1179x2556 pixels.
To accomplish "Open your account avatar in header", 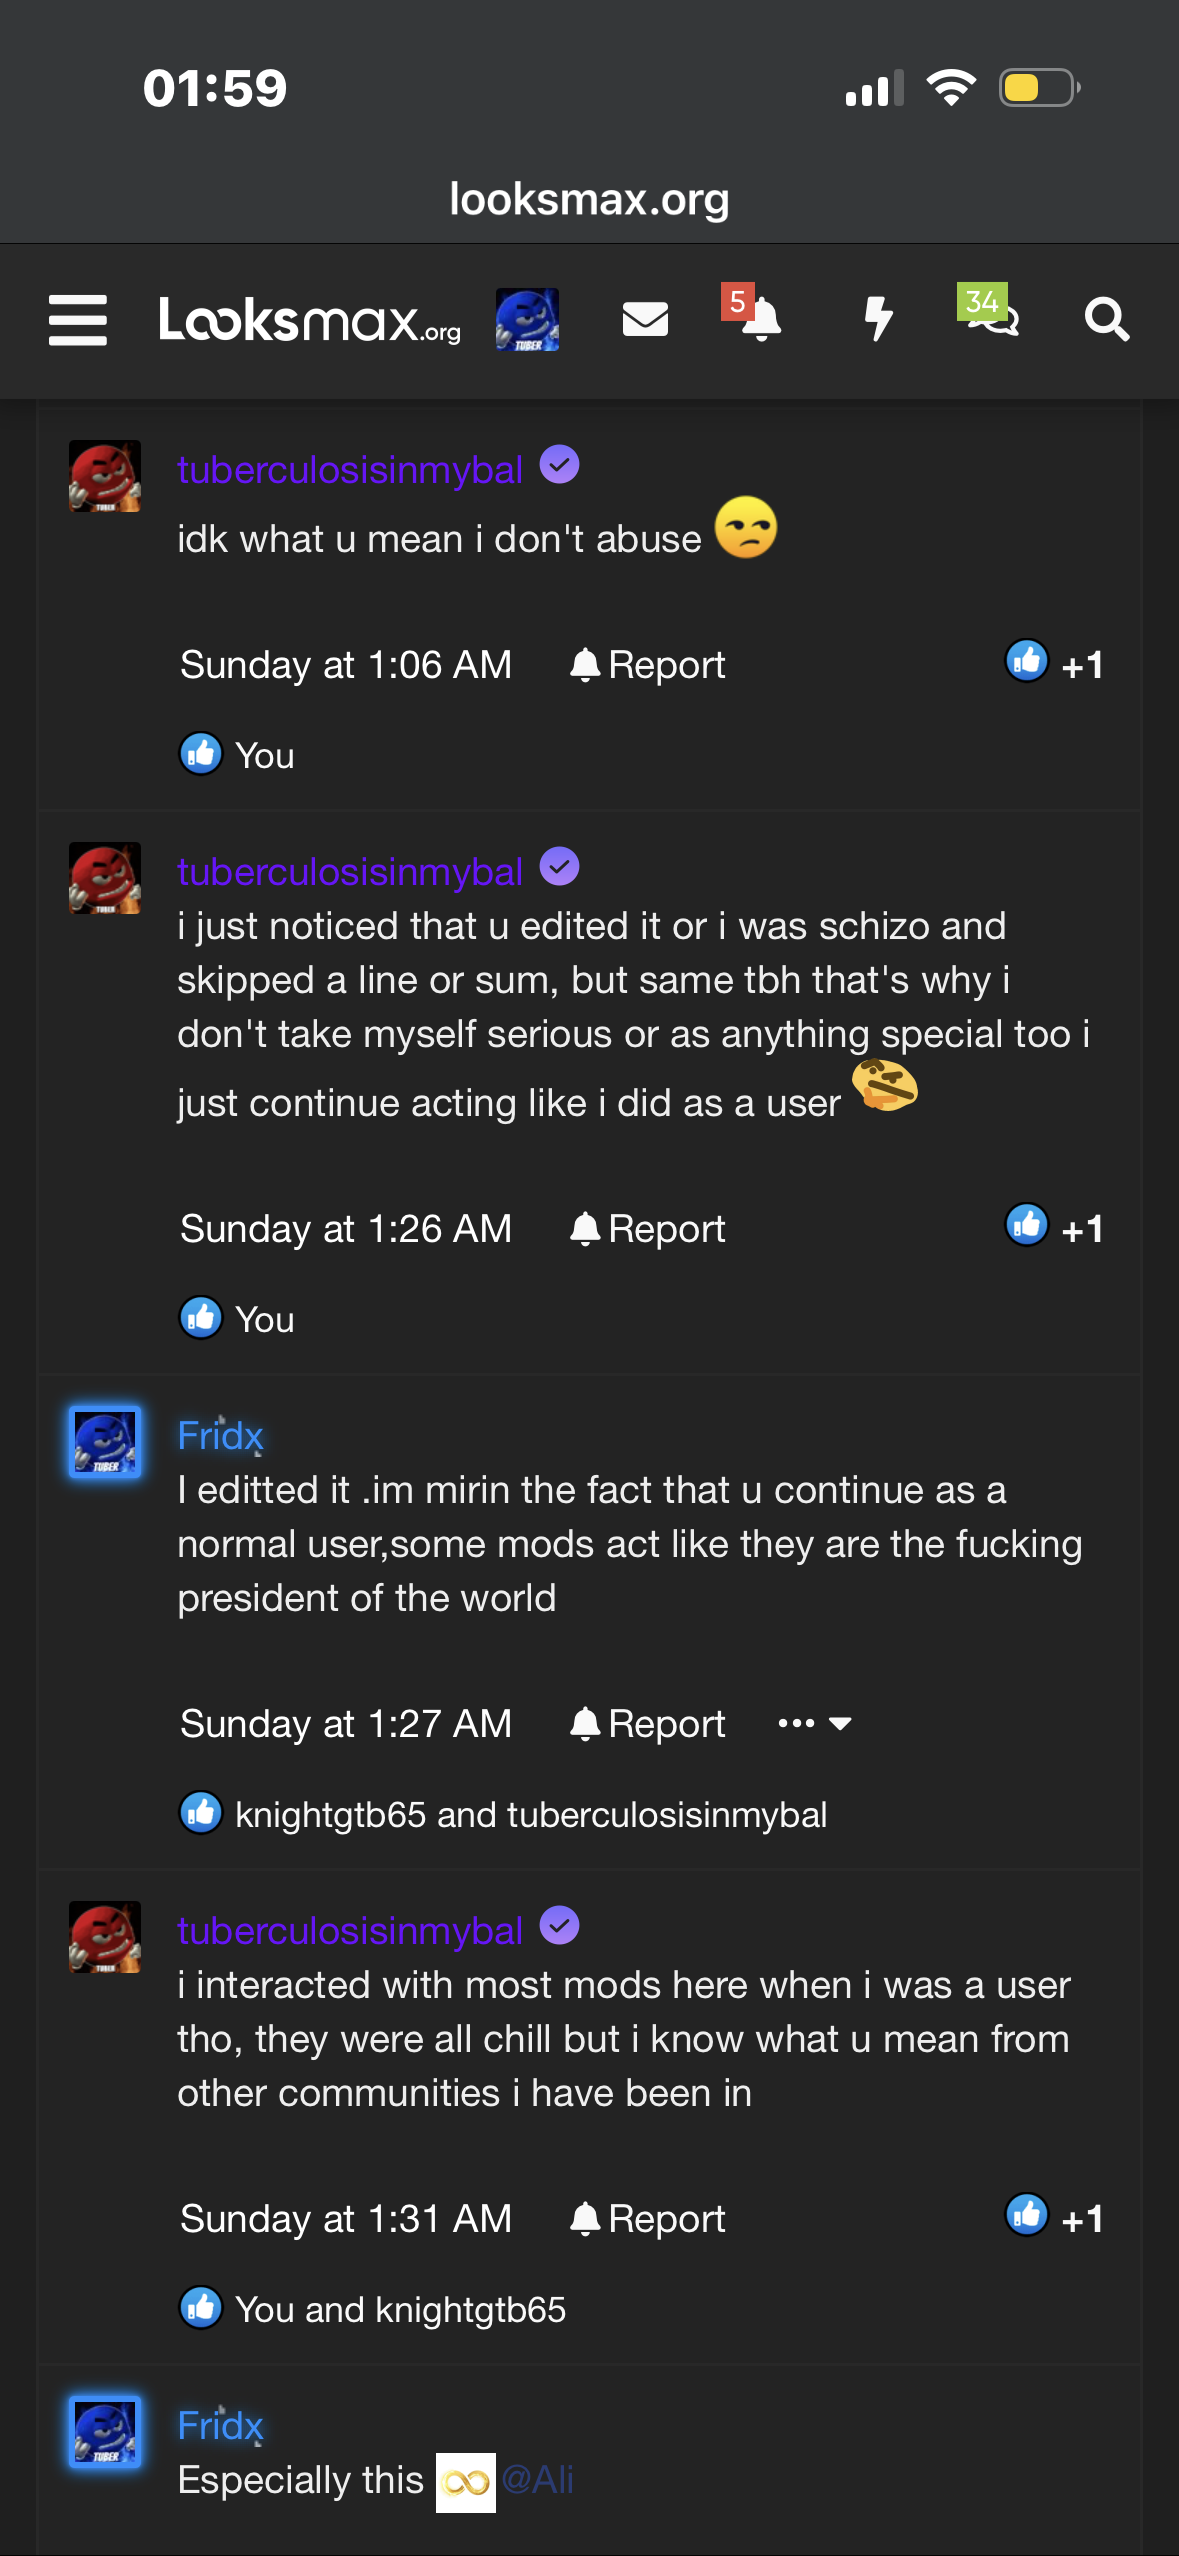I will click(527, 320).
